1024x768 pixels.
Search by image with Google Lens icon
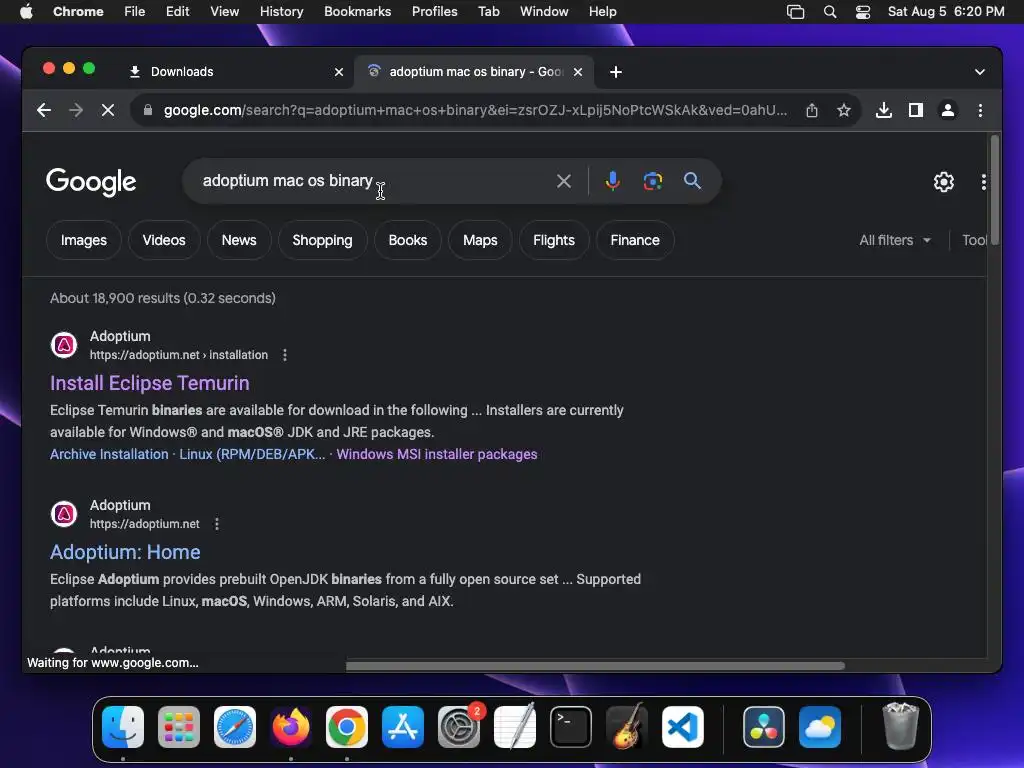pyautogui.click(x=652, y=181)
